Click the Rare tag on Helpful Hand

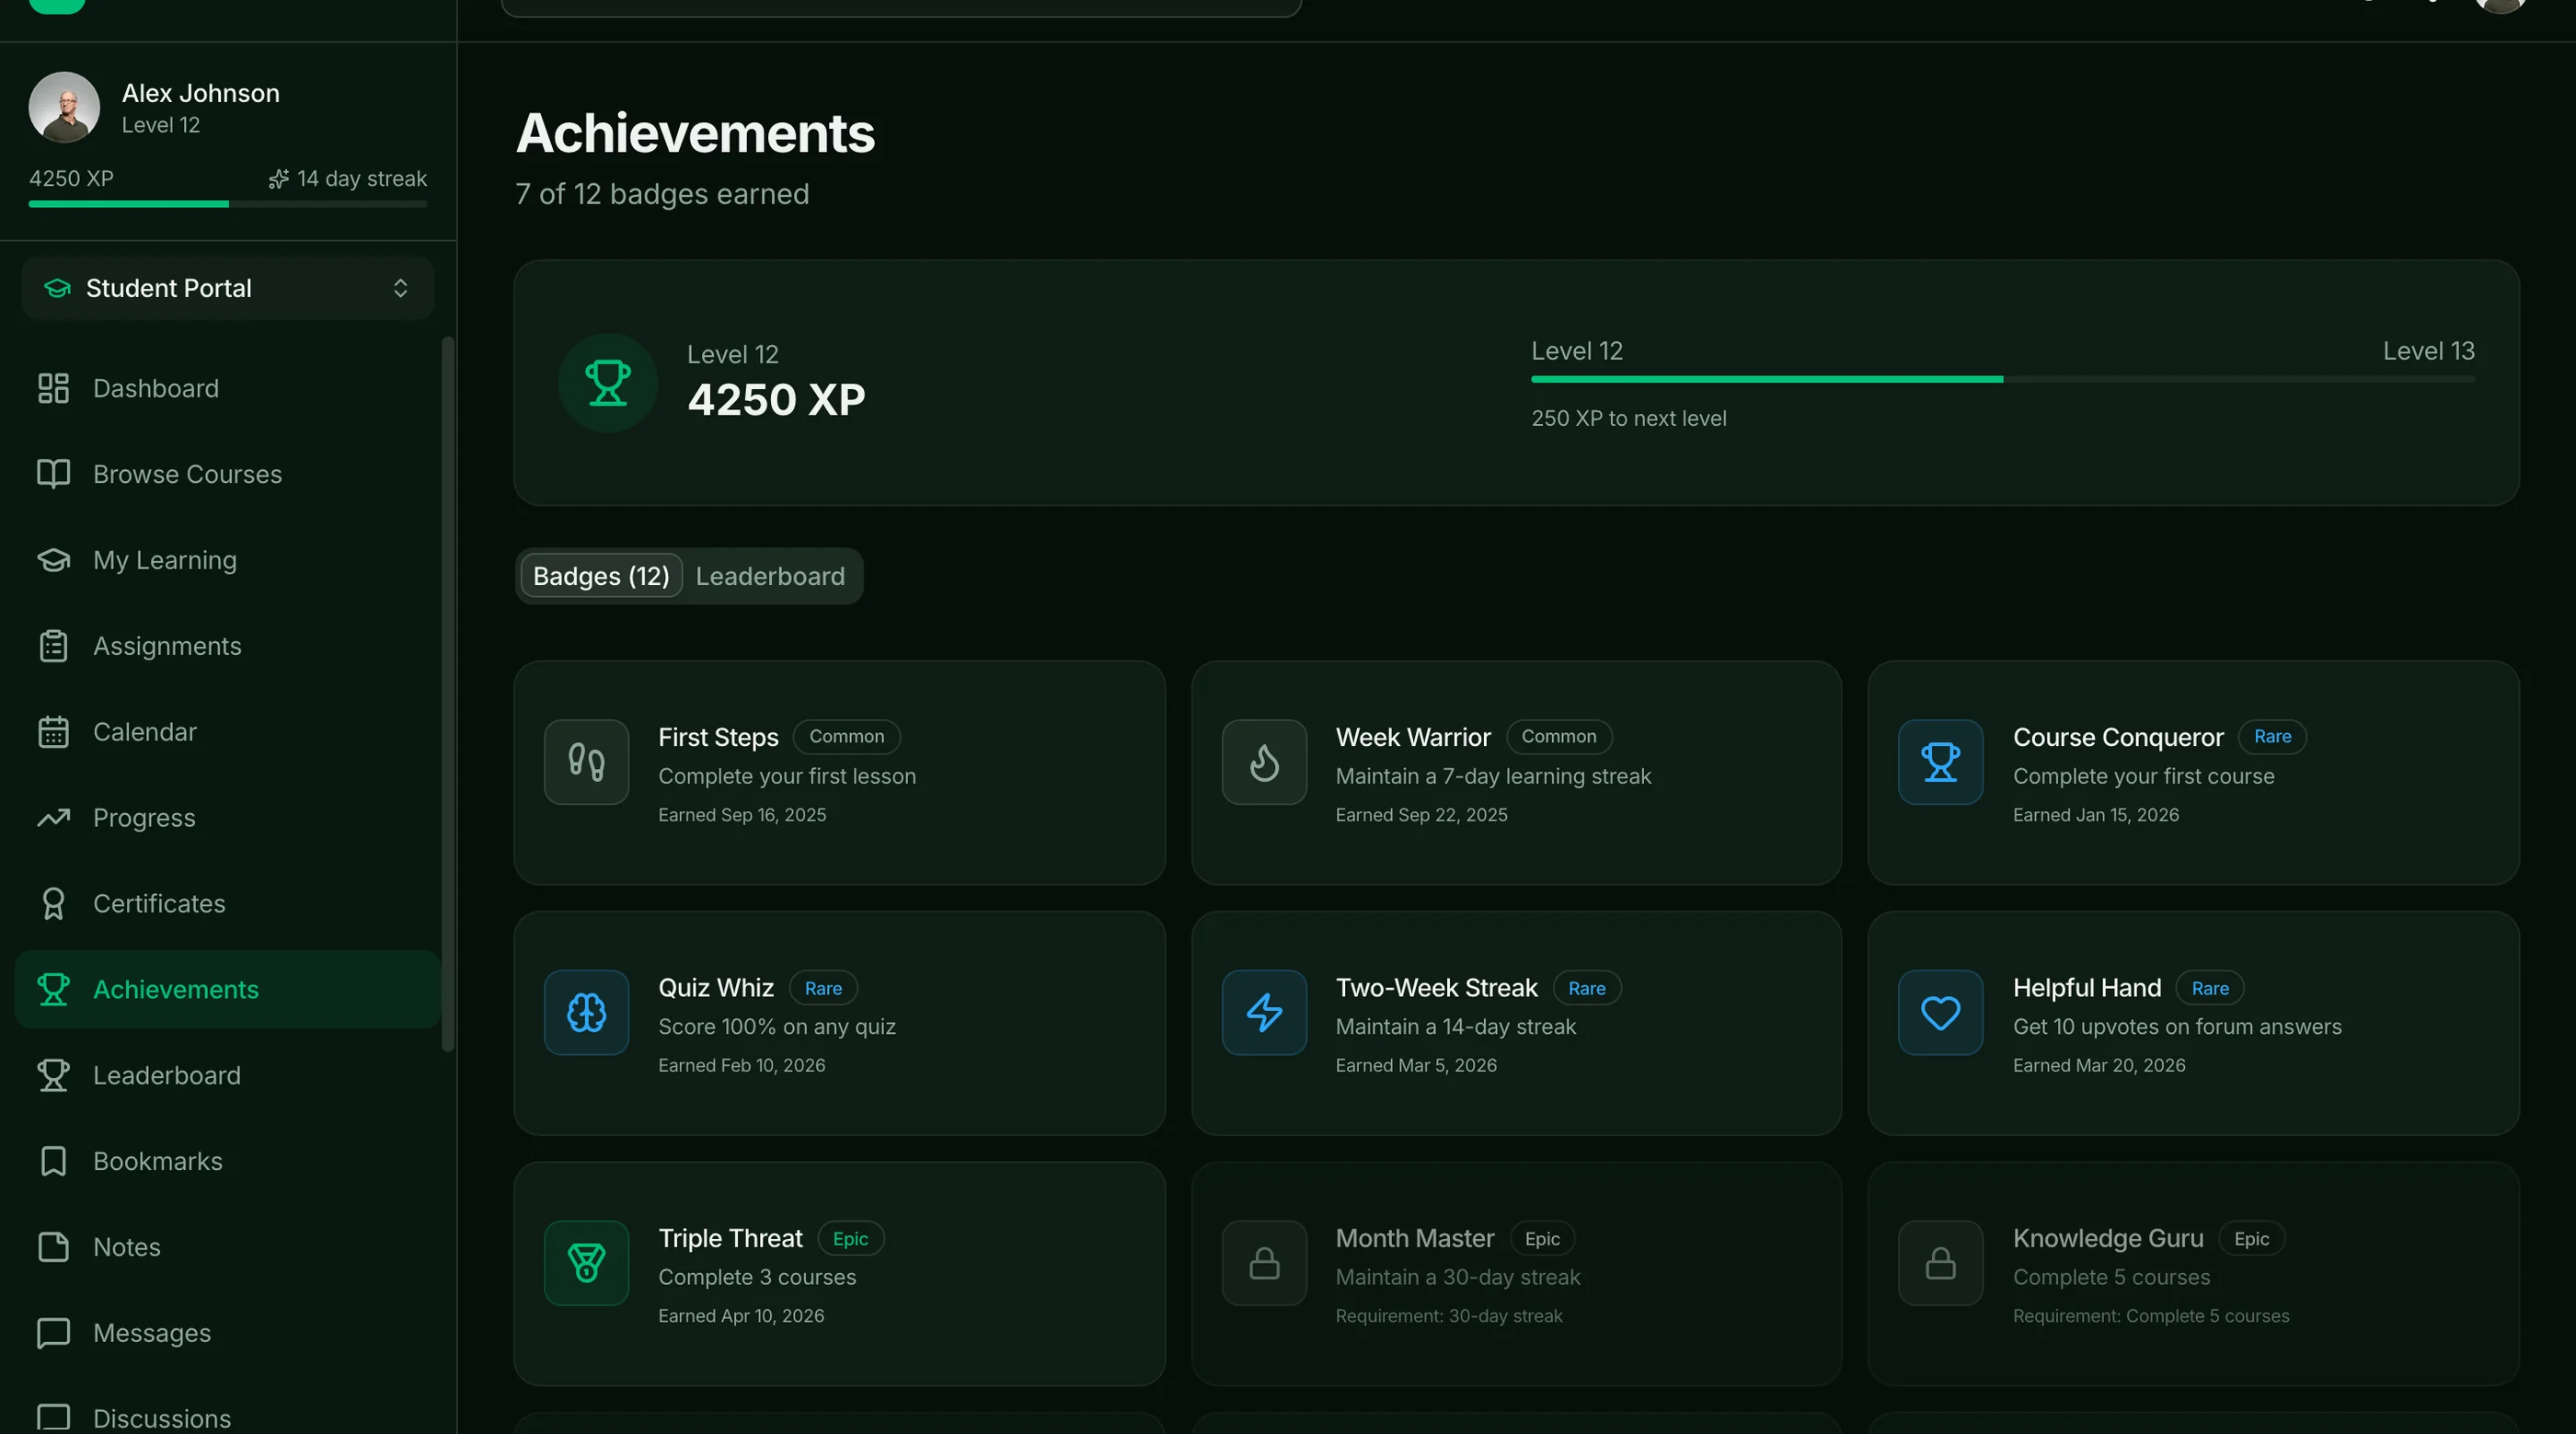point(2210,988)
